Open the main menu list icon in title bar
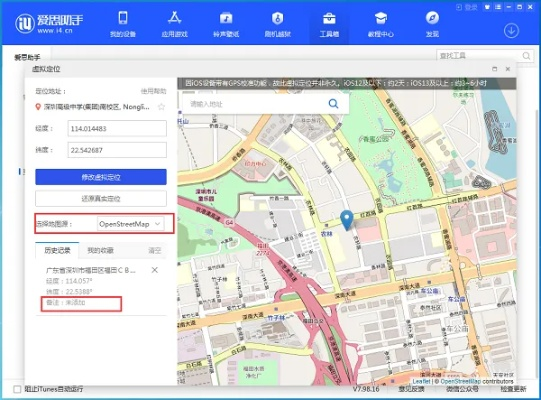Viewport: 541px width, 400px height. pyautogui.click(x=498, y=7)
